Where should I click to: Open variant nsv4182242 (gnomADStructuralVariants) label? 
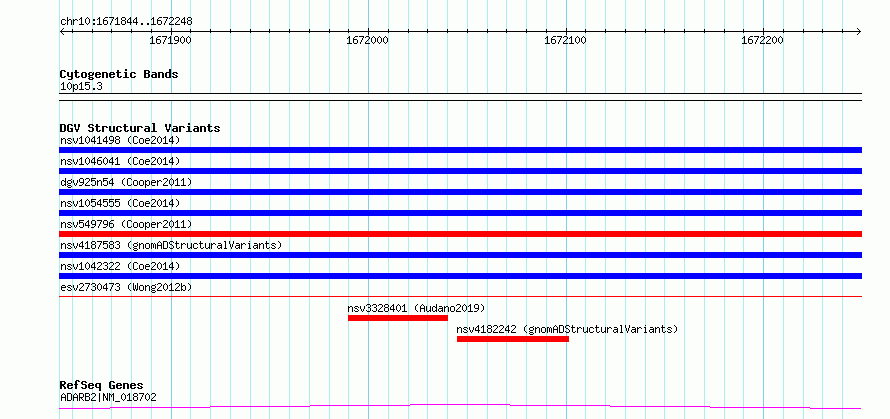[567, 329]
